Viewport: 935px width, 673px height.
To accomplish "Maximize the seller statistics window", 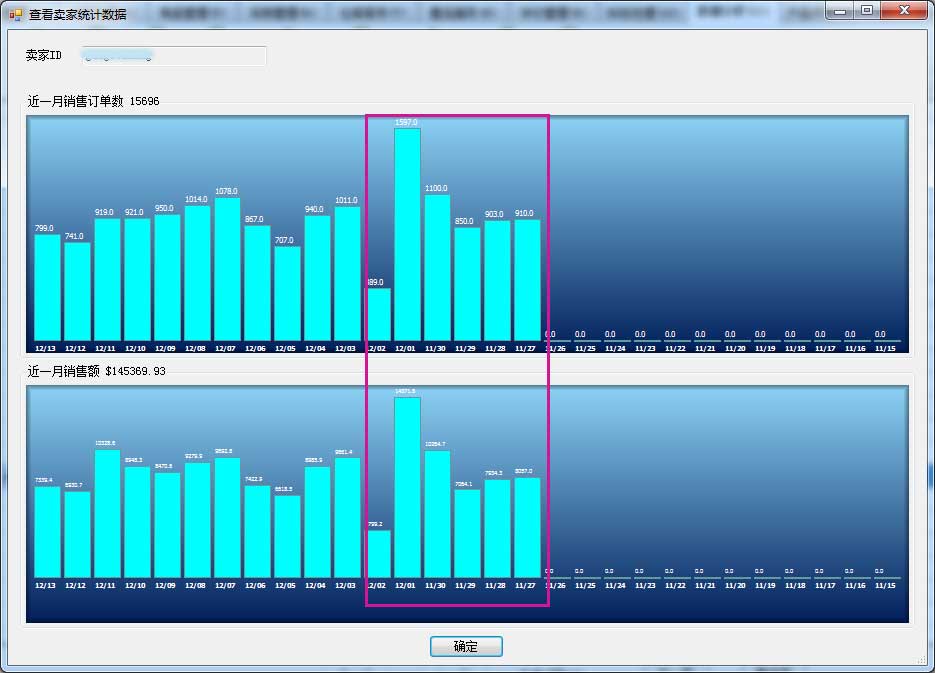I will click(866, 11).
